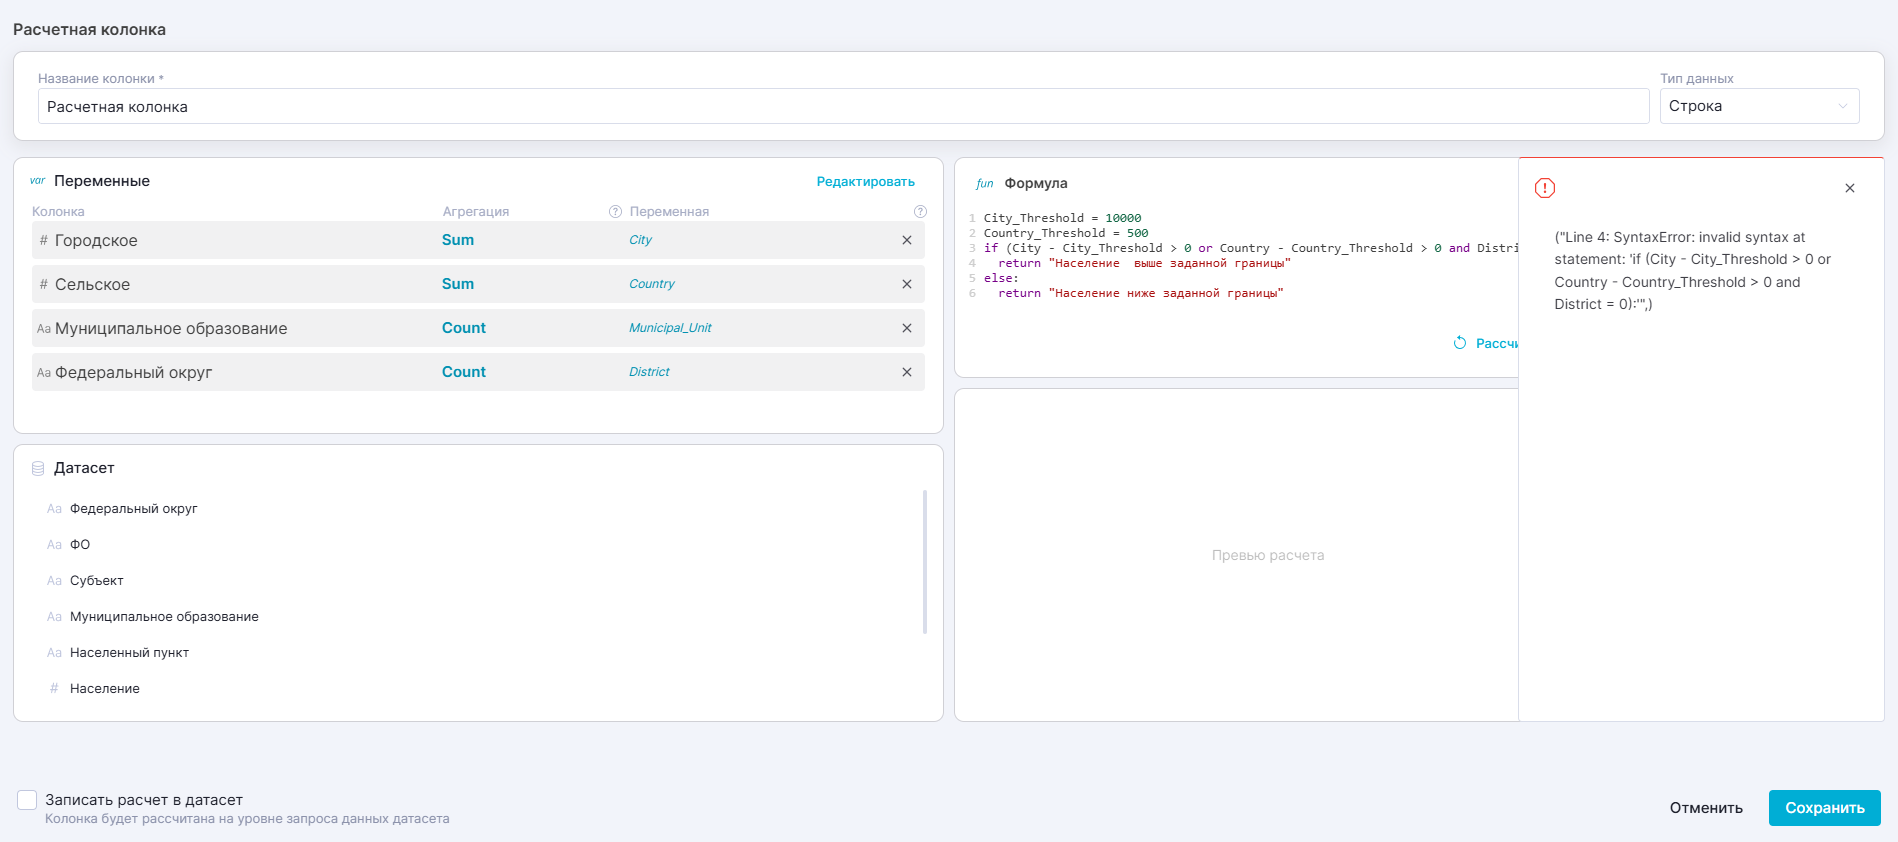Image resolution: width=1898 pixels, height=842 pixels.
Task: Click the help icon next to Агрегация
Action: pos(615,212)
